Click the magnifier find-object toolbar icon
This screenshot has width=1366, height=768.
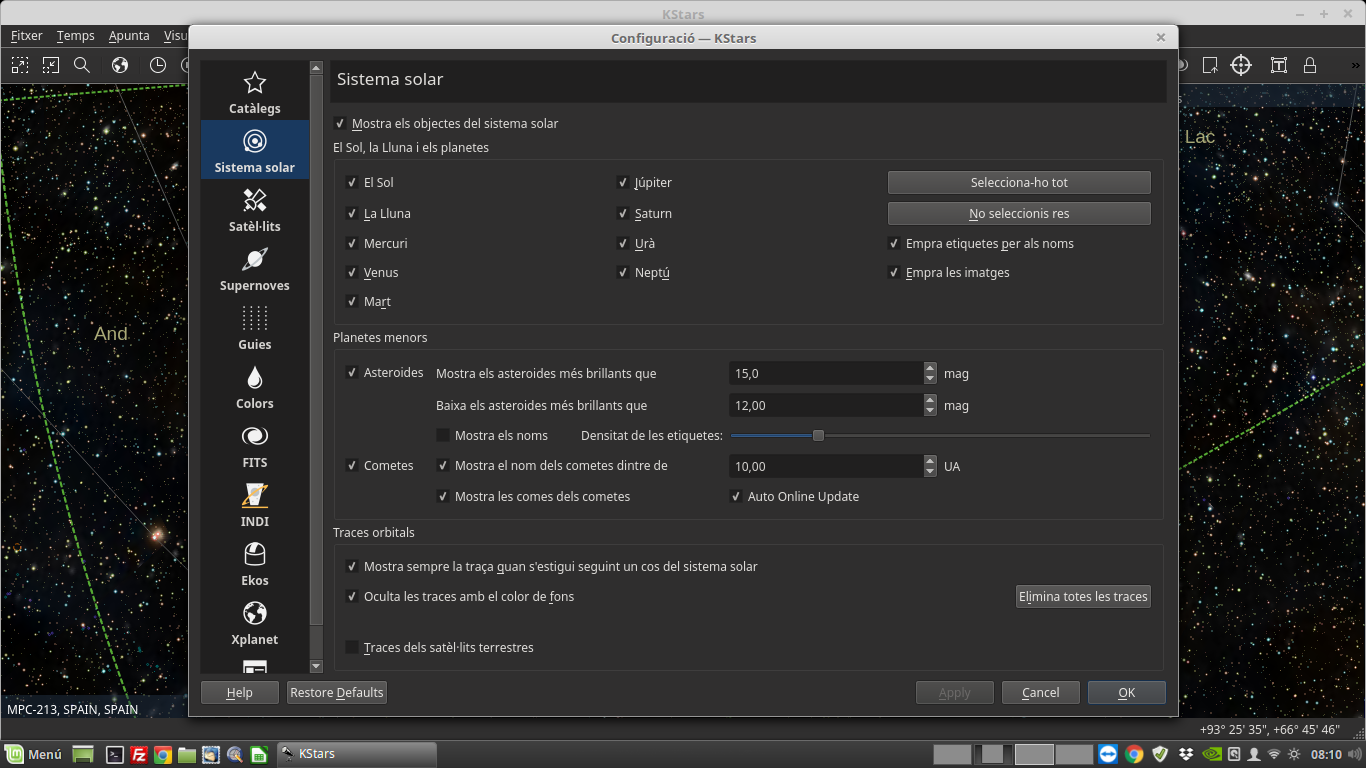coord(82,65)
